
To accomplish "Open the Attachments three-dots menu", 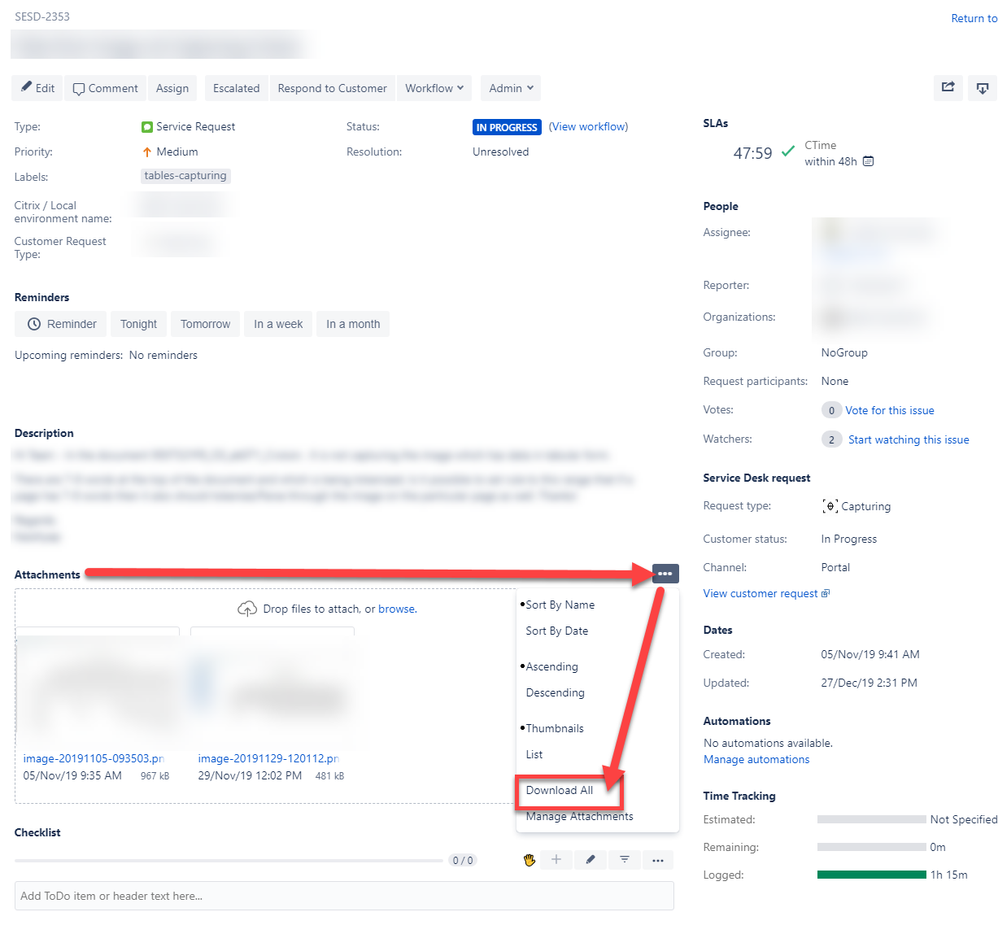I will (x=665, y=573).
